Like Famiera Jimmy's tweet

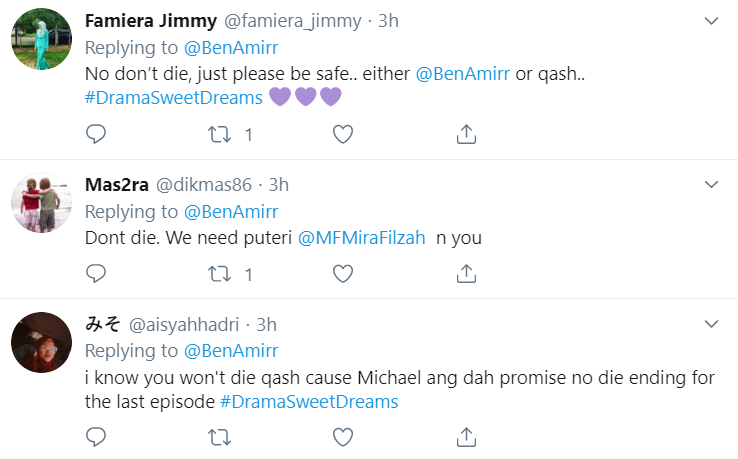coord(342,134)
